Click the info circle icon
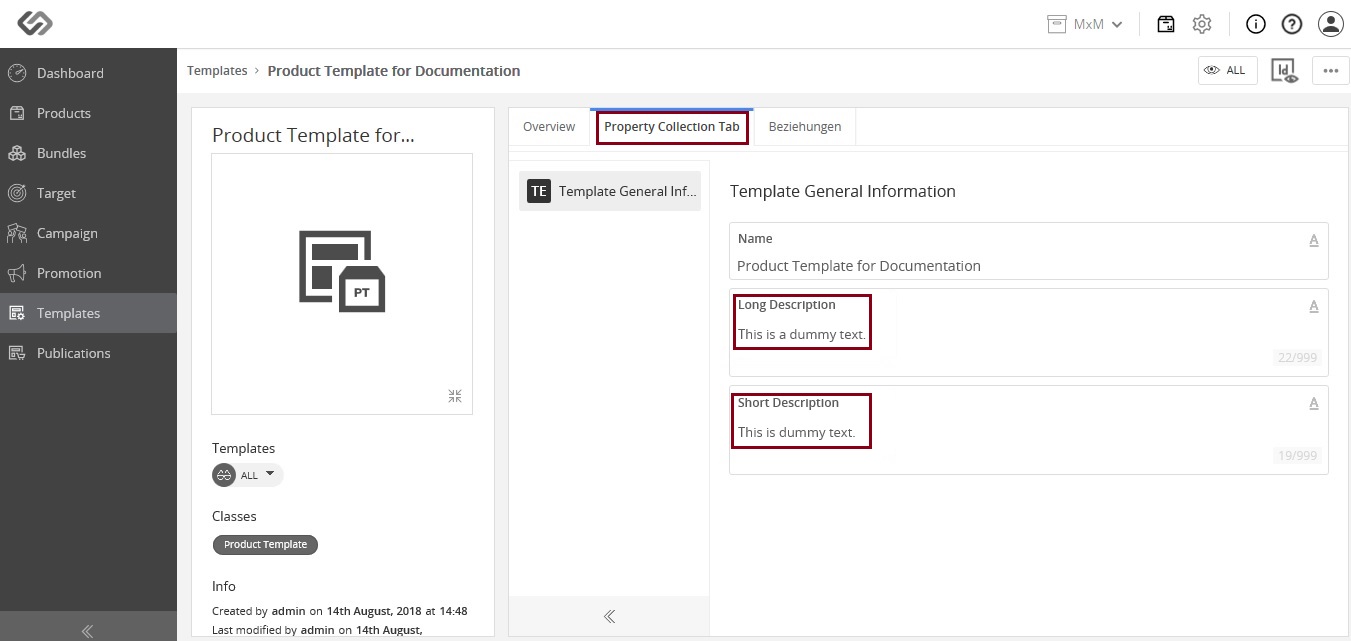The image size is (1351, 641). (x=1256, y=24)
